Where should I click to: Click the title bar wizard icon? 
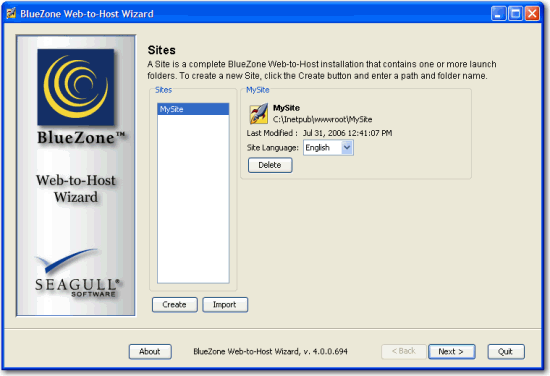(11, 13)
